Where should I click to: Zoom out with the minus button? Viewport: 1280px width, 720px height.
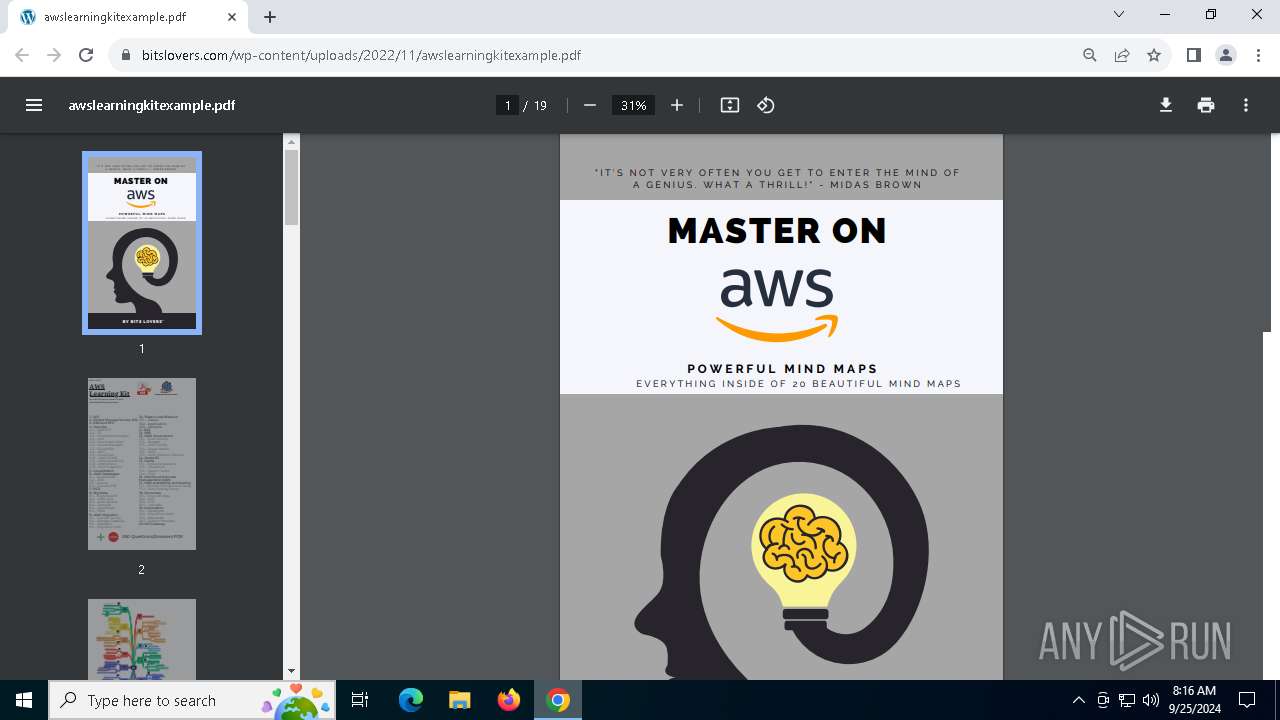pos(590,105)
